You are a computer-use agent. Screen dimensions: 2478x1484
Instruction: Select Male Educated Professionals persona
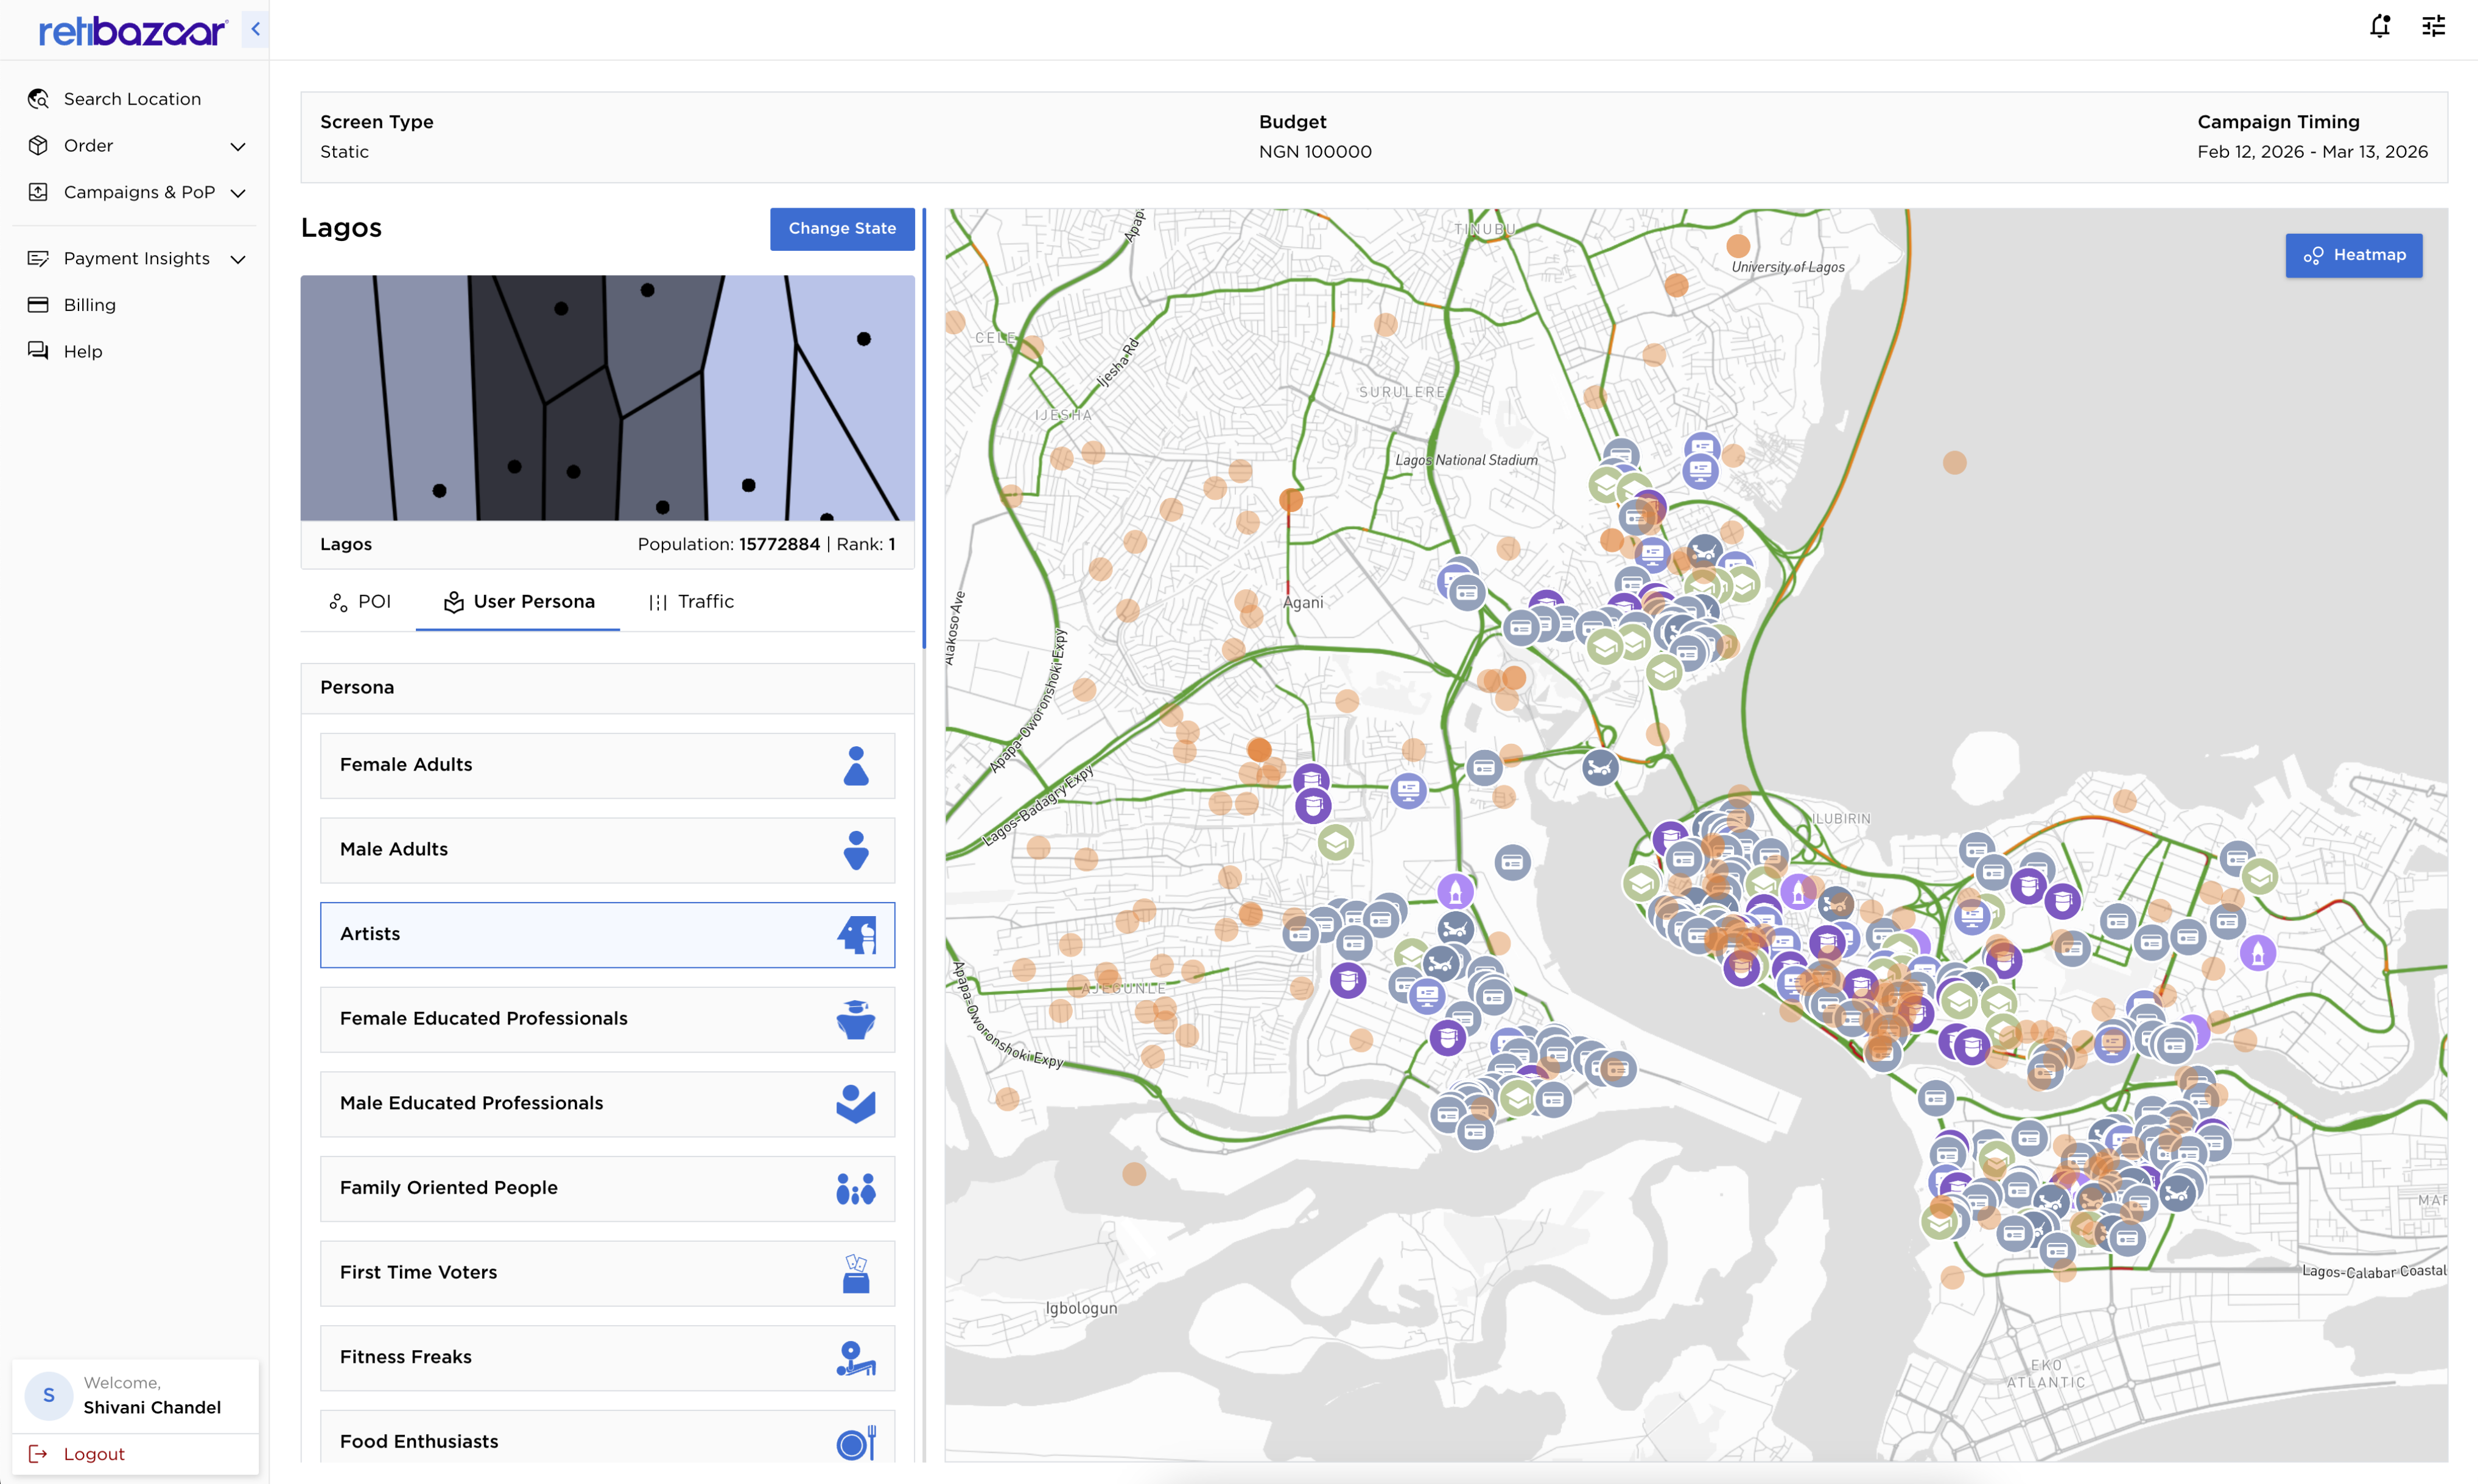[x=607, y=1104]
